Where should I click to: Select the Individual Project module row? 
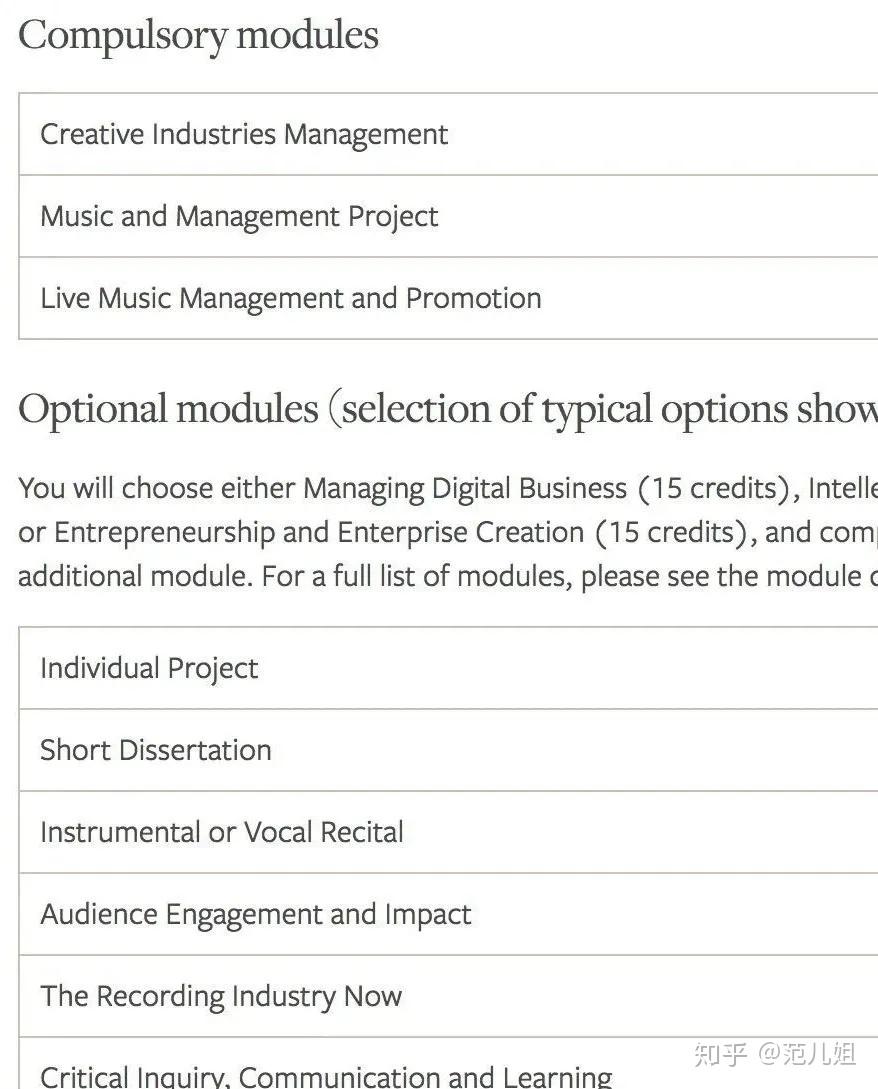[x=149, y=668]
